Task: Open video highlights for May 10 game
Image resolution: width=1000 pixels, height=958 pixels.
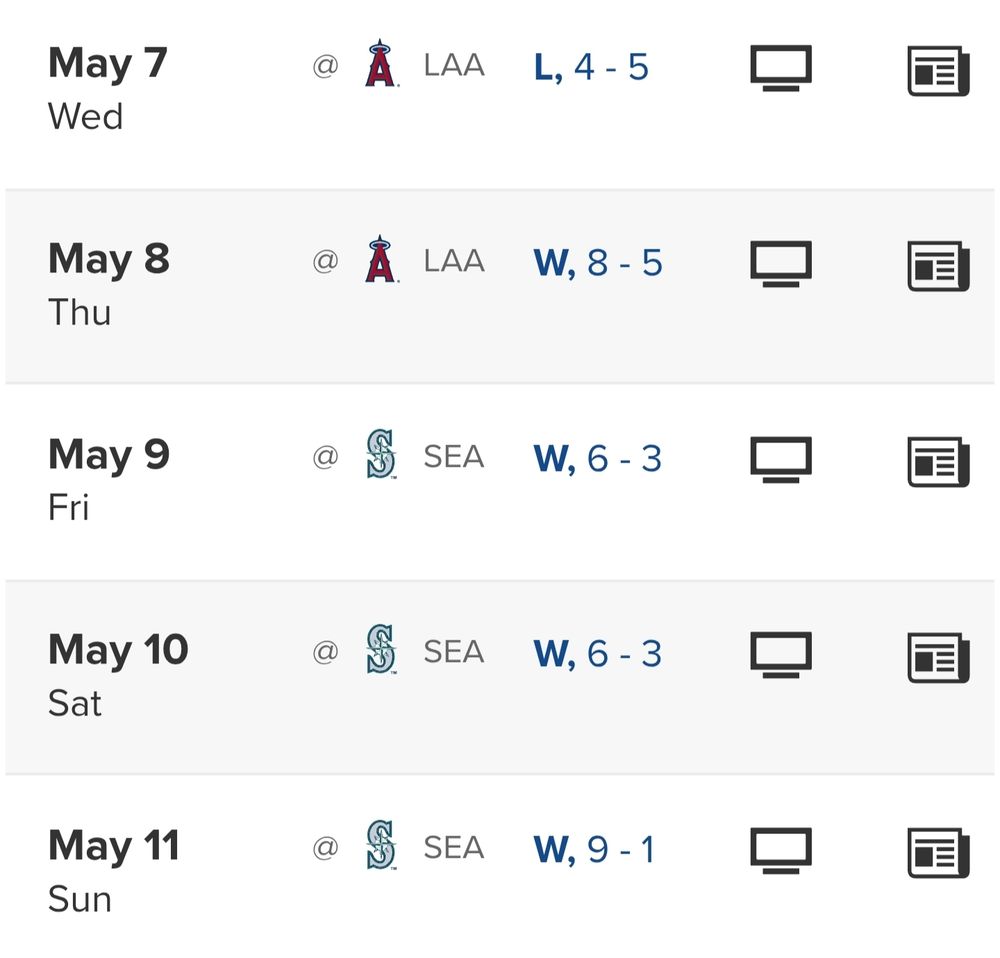Action: coord(781,655)
